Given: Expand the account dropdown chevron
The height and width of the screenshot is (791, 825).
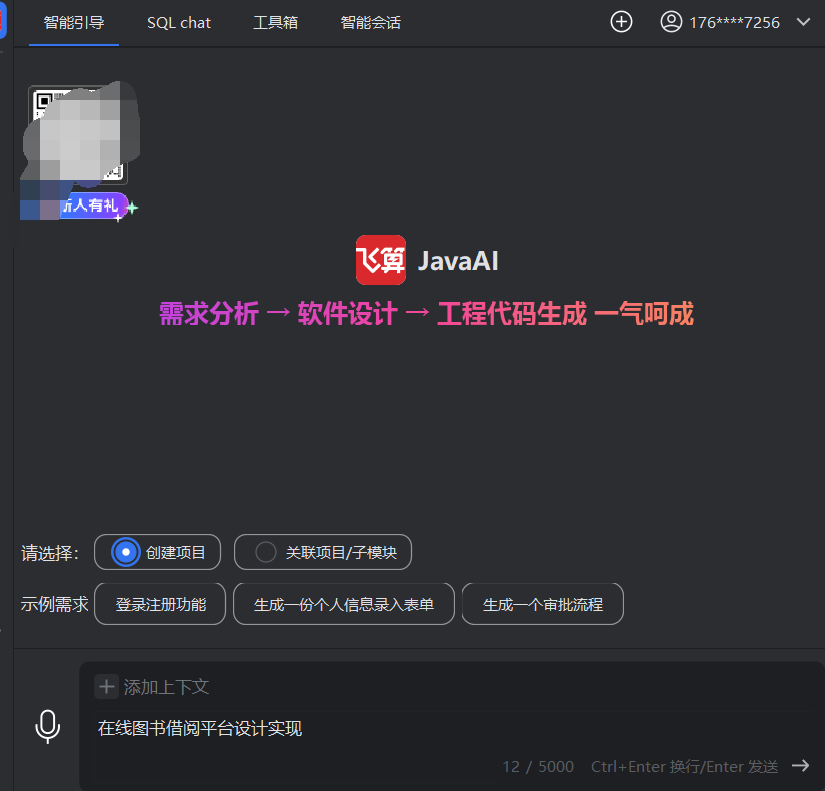Looking at the screenshot, I should click(803, 22).
